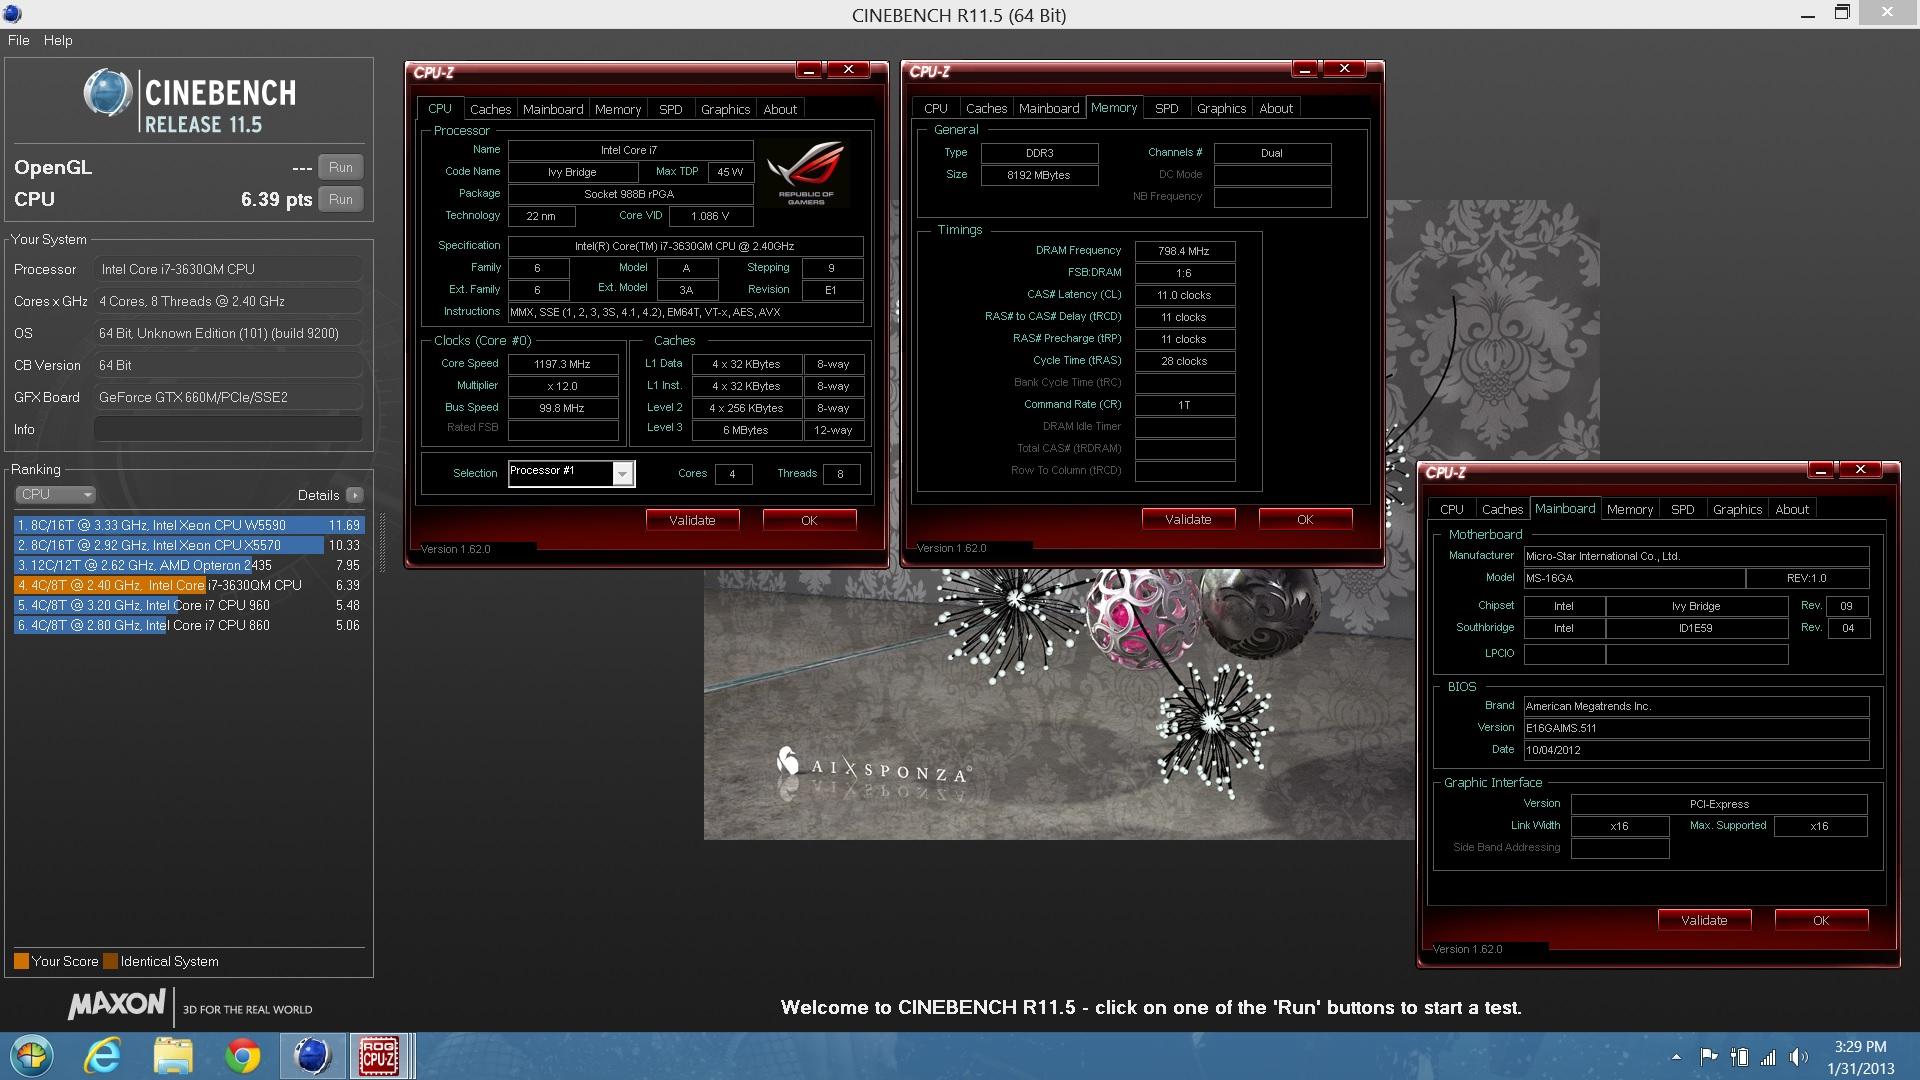
Task: Switch to ROG CPU-Z taskbar icon
Action: point(378,1056)
